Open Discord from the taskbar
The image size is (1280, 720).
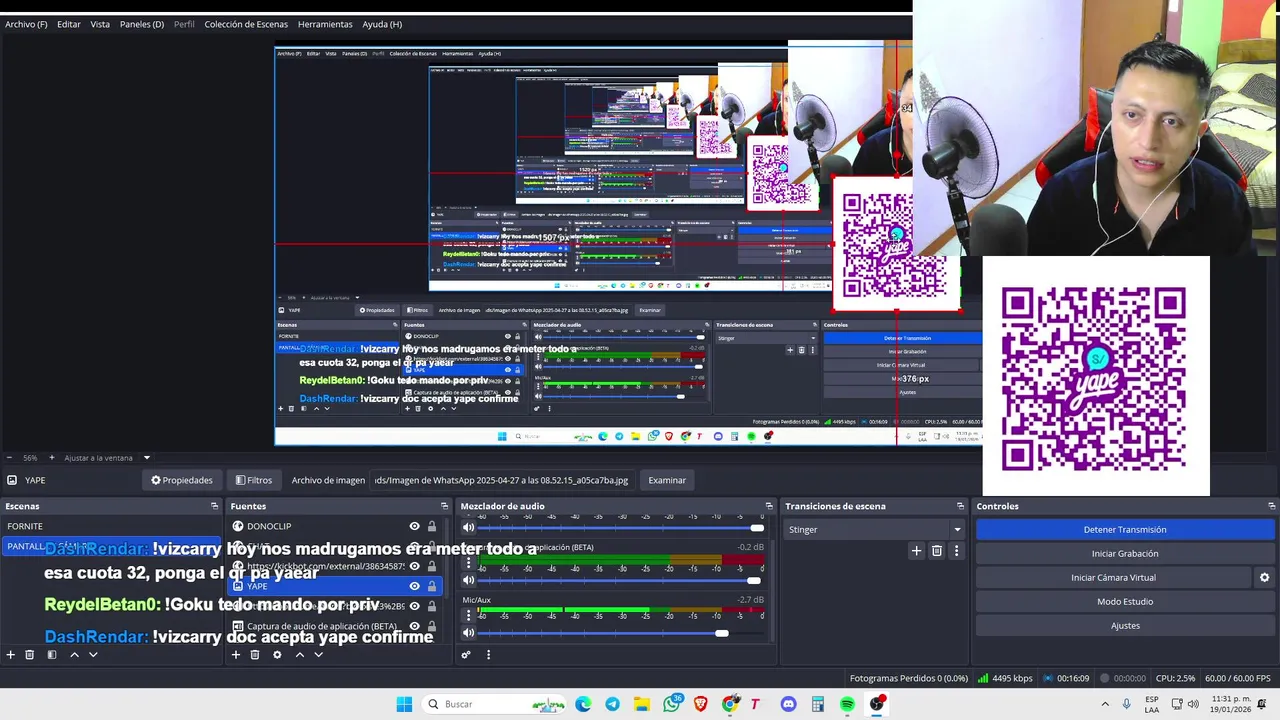[788, 704]
